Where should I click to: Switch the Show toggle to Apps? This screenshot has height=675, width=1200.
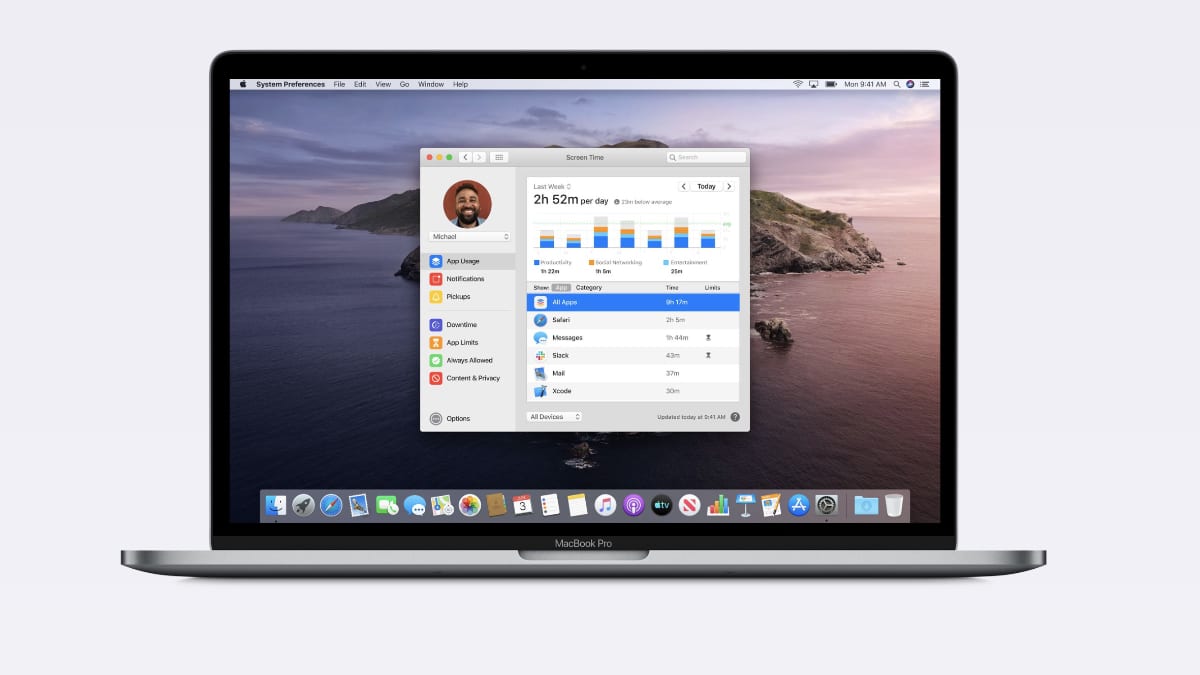click(x=561, y=288)
